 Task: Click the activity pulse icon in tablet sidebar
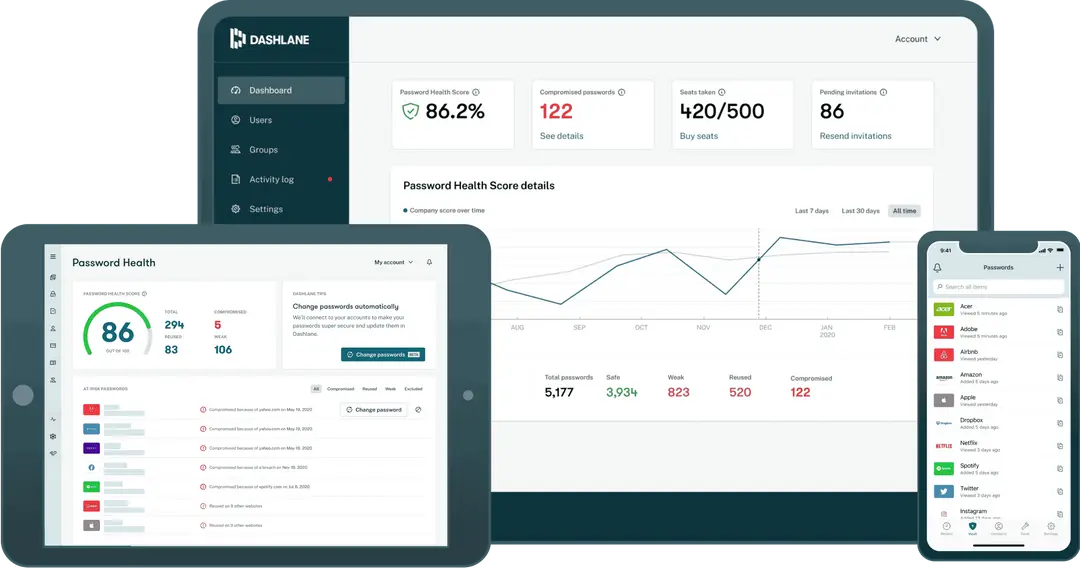[53, 419]
